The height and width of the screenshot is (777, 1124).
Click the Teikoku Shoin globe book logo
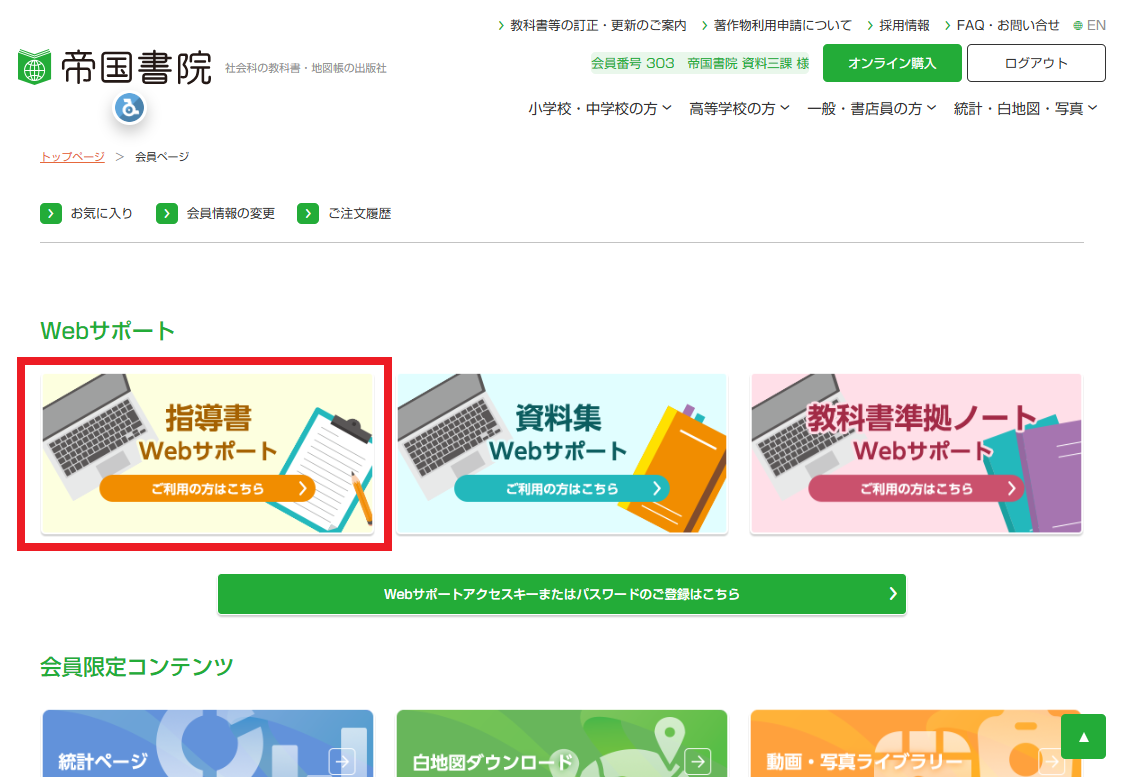[33, 67]
